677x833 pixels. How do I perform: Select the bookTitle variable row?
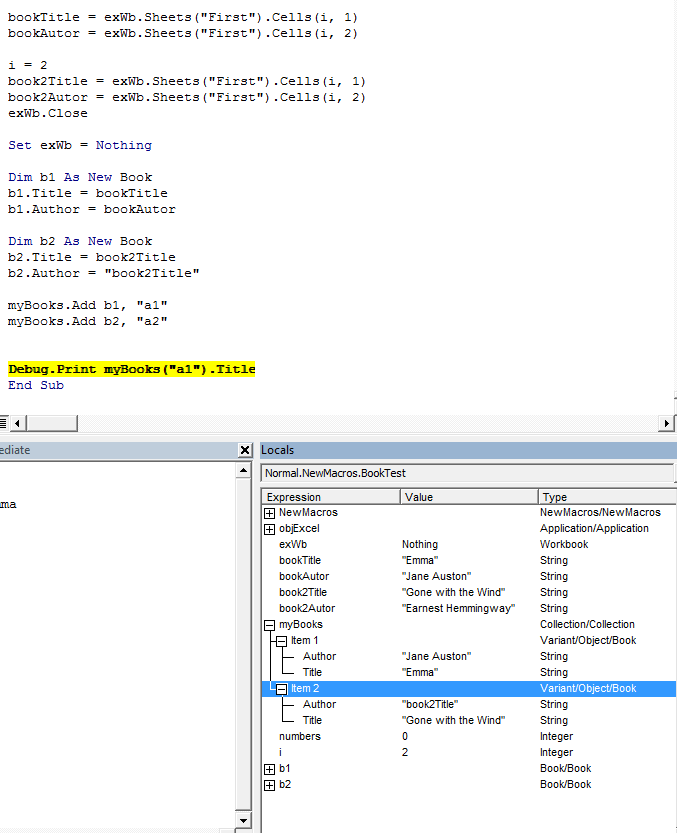coord(300,561)
